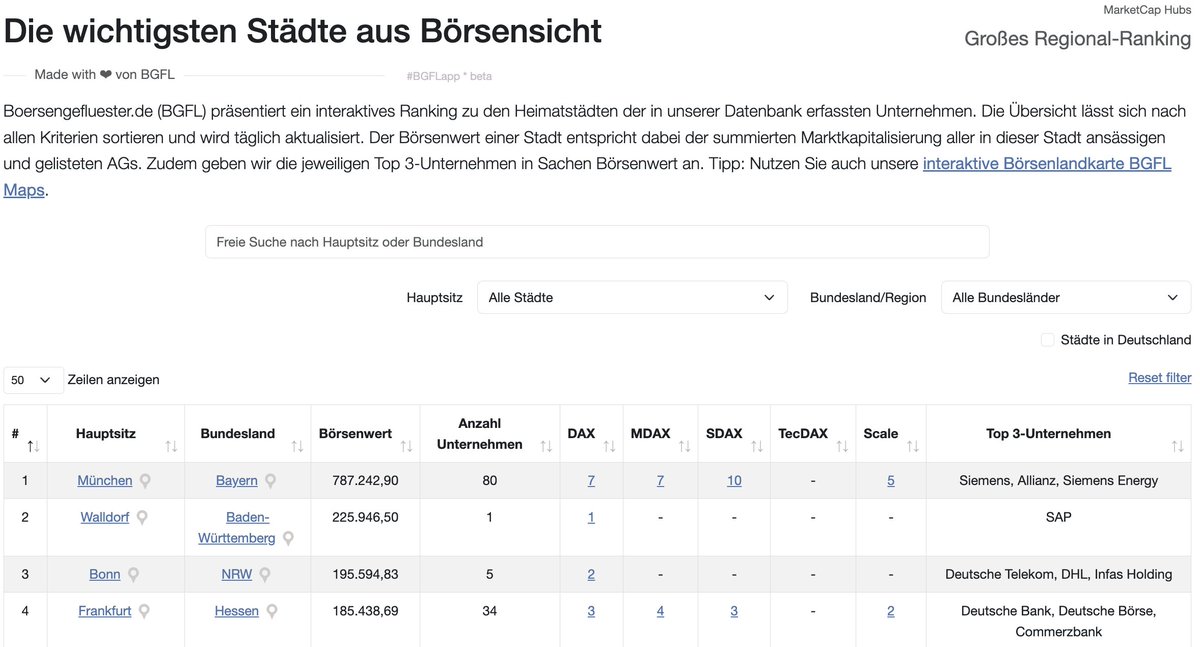Open the Hauptsitz Alle Städte dropdown
1200x647 pixels.
point(632,297)
